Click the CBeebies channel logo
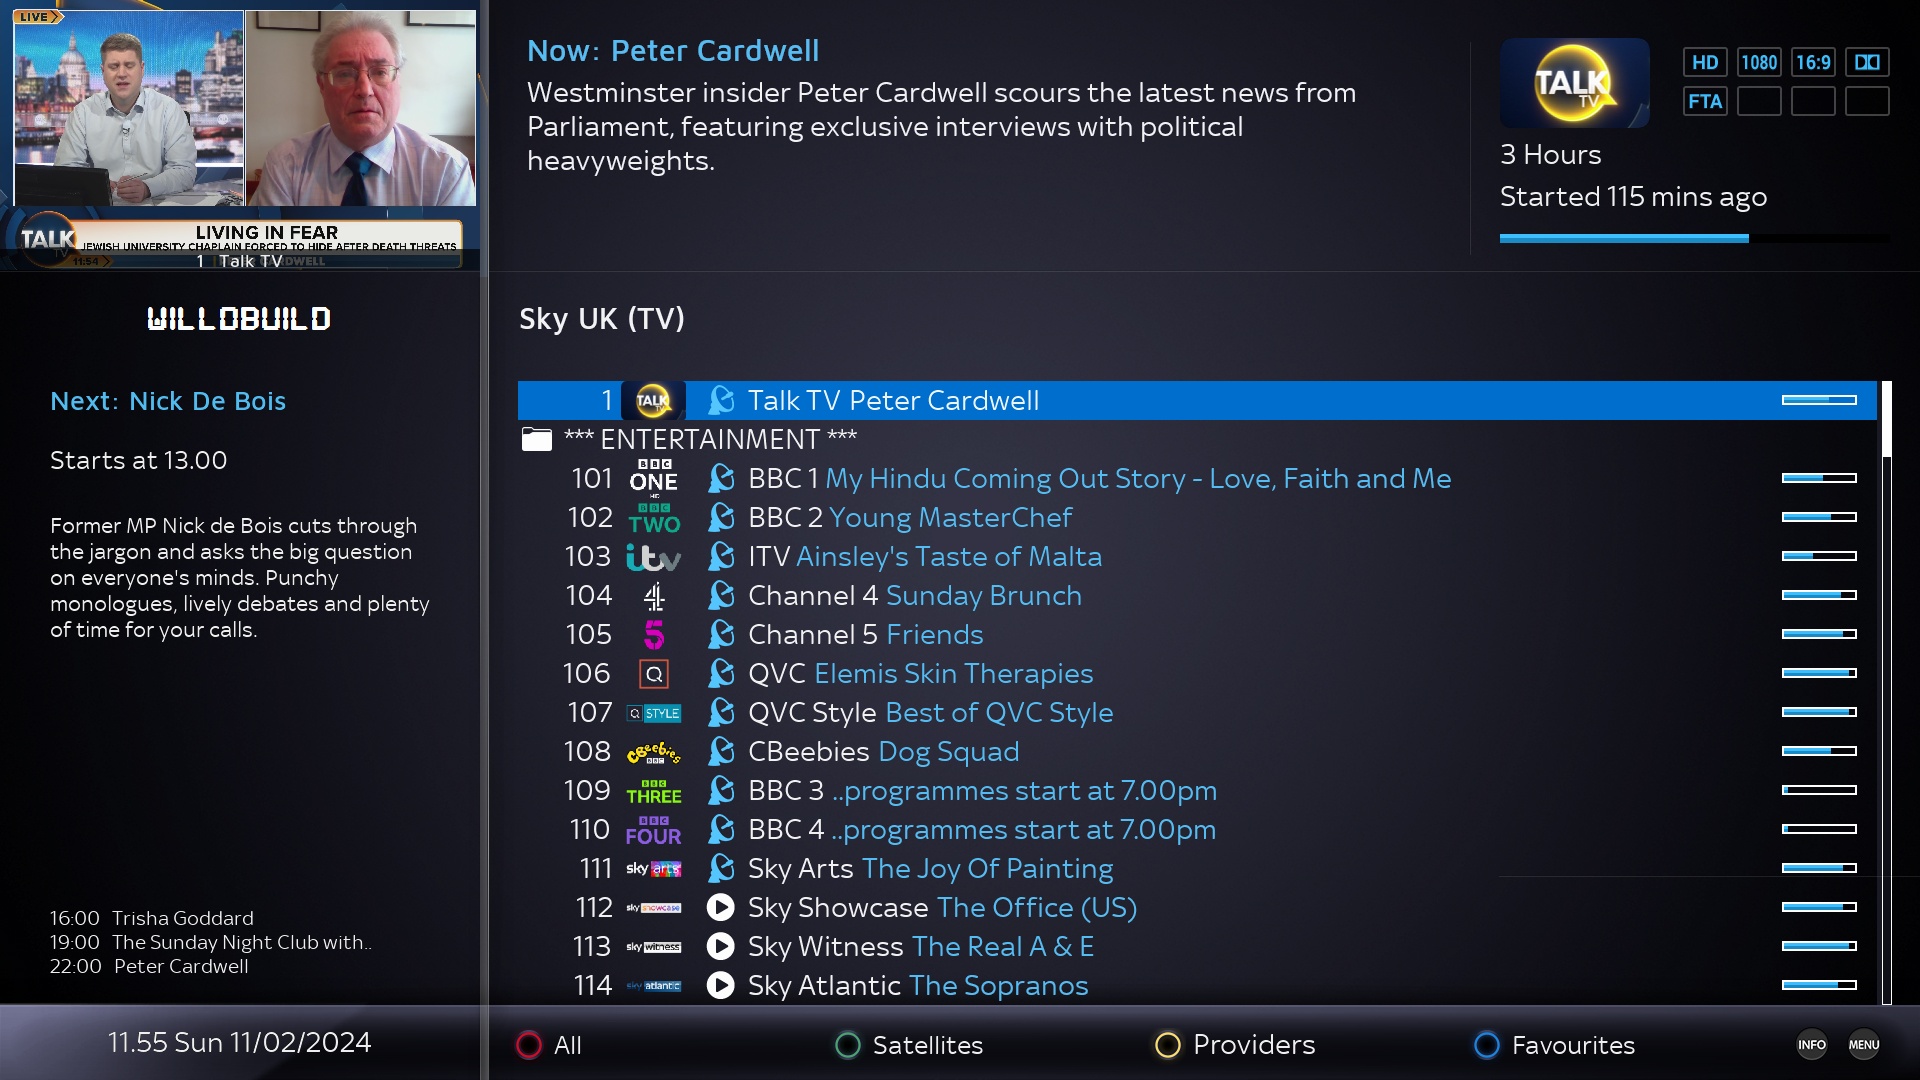Screen dimensions: 1920x1080 coord(653,751)
